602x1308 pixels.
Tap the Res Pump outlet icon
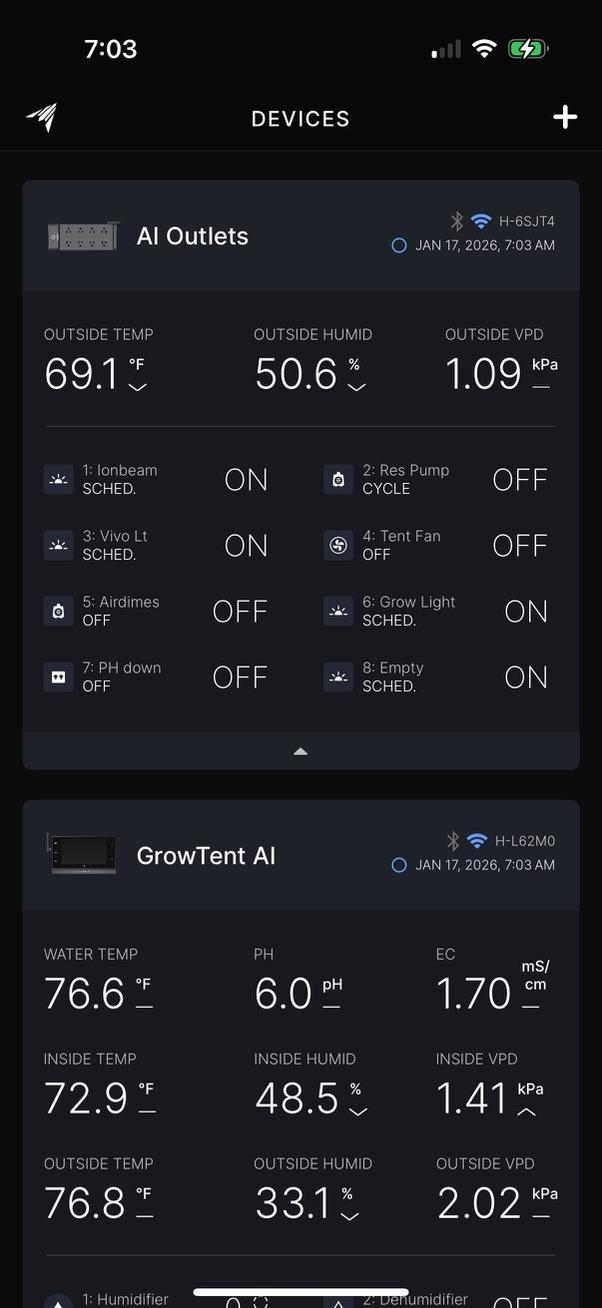point(338,479)
